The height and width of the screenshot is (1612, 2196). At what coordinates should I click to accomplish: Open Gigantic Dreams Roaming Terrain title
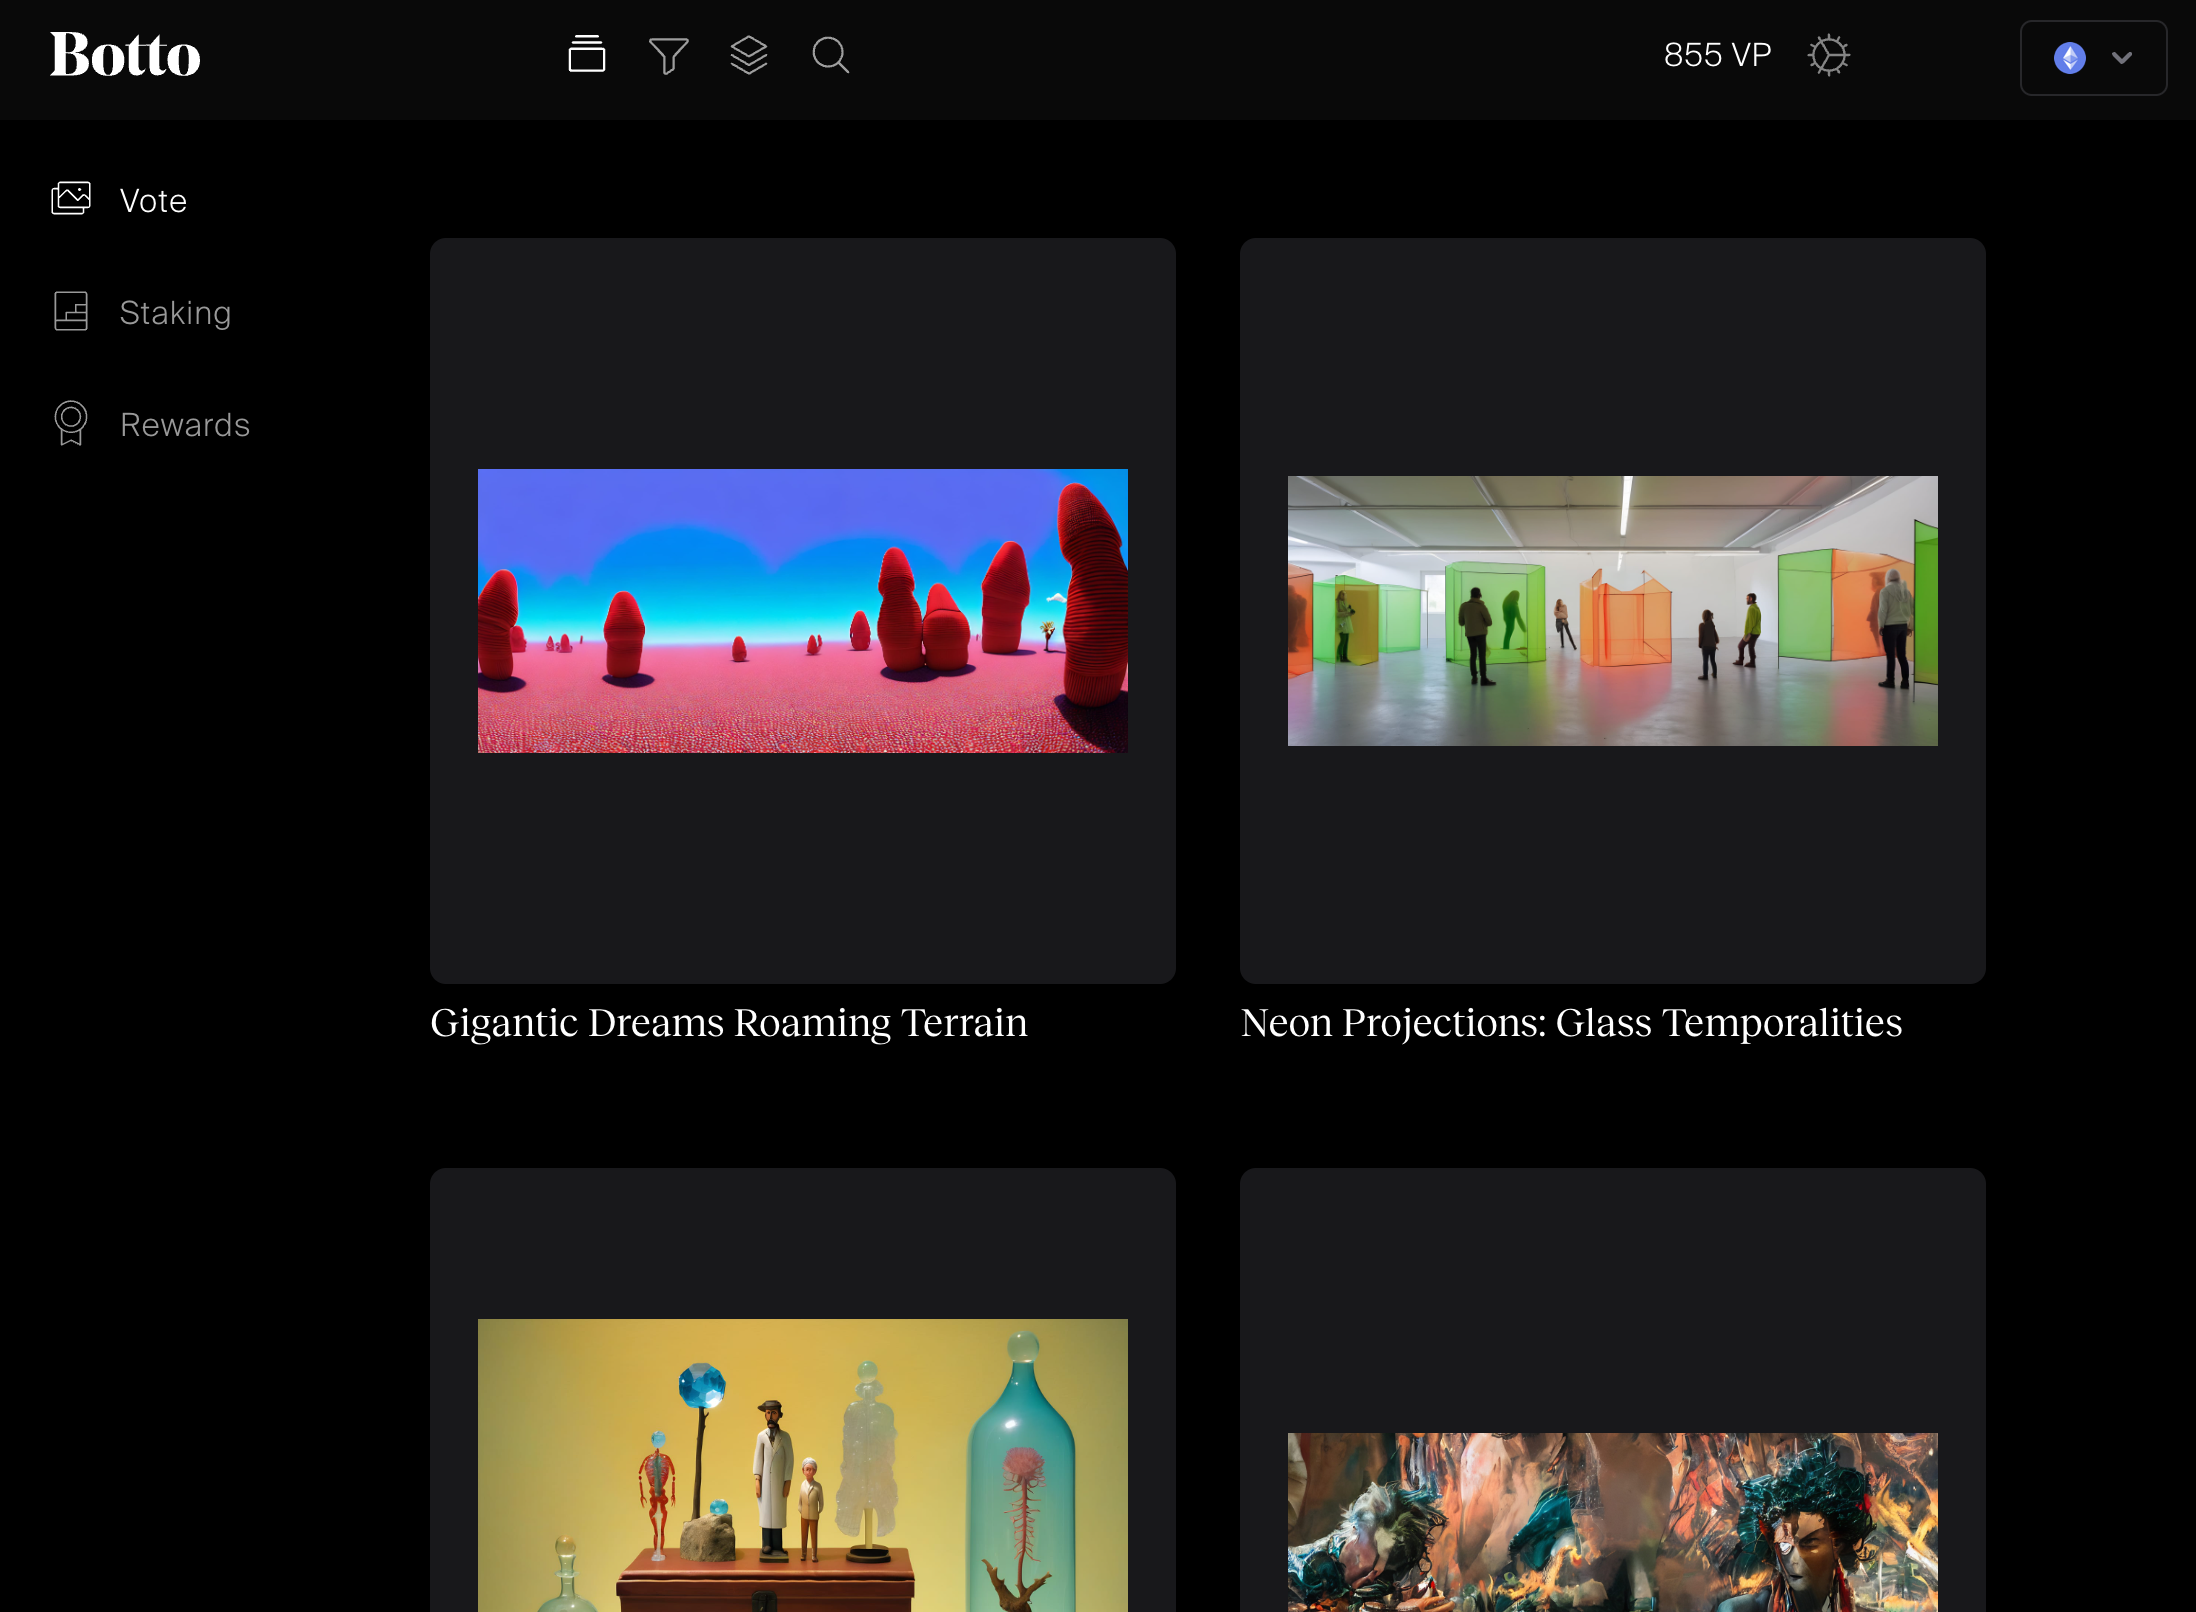tap(729, 1023)
